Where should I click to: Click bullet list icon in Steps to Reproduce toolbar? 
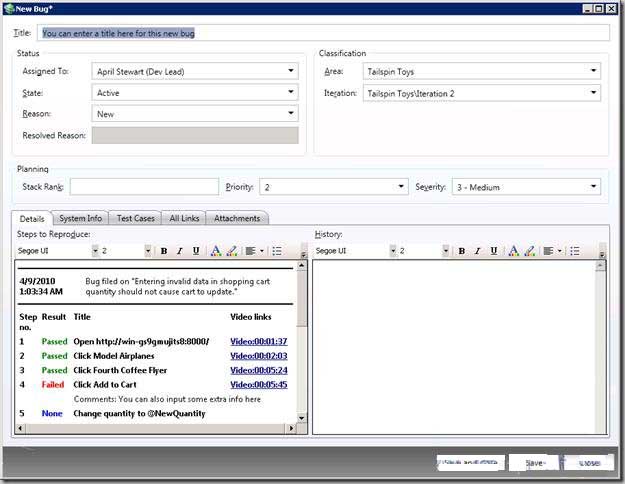[x=277, y=251]
